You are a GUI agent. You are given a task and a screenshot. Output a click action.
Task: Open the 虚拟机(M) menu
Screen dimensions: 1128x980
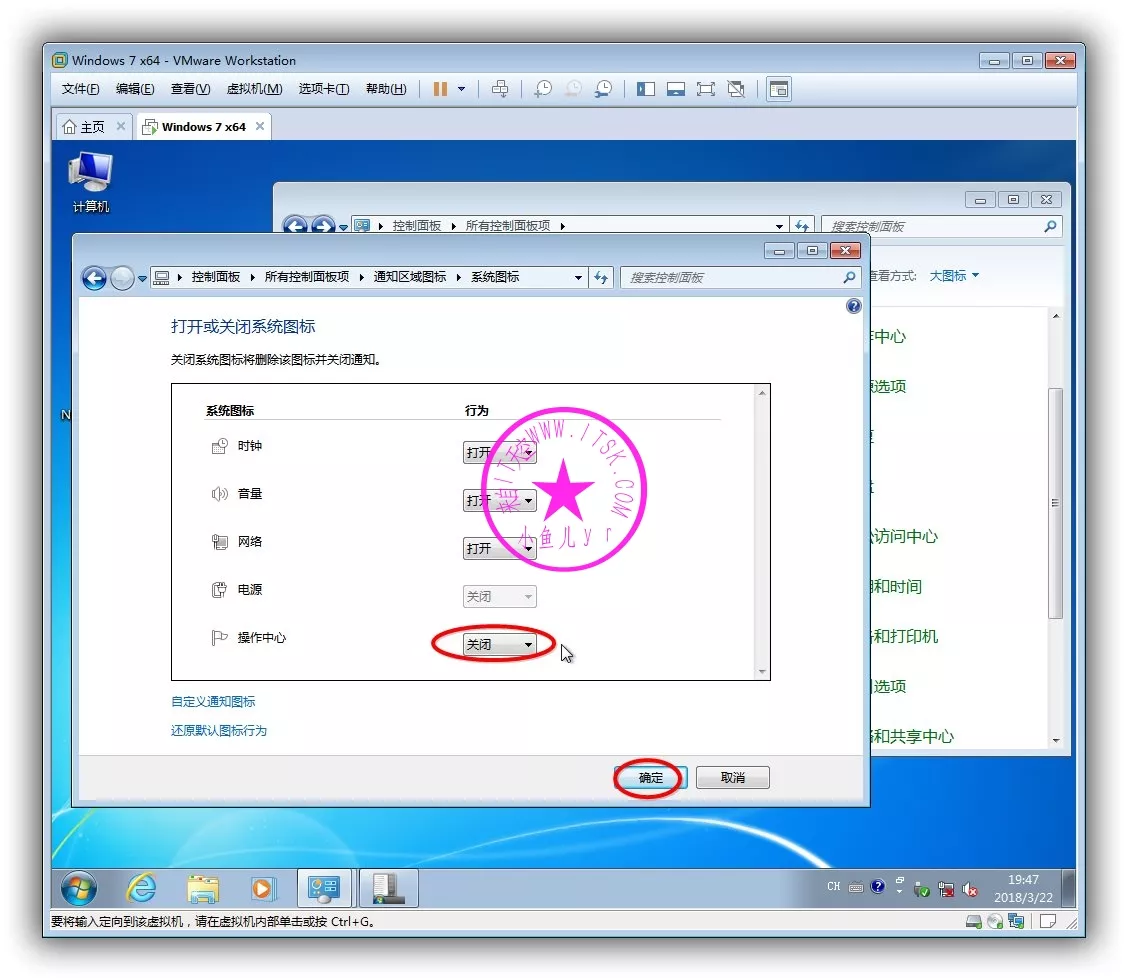(x=254, y=89)
